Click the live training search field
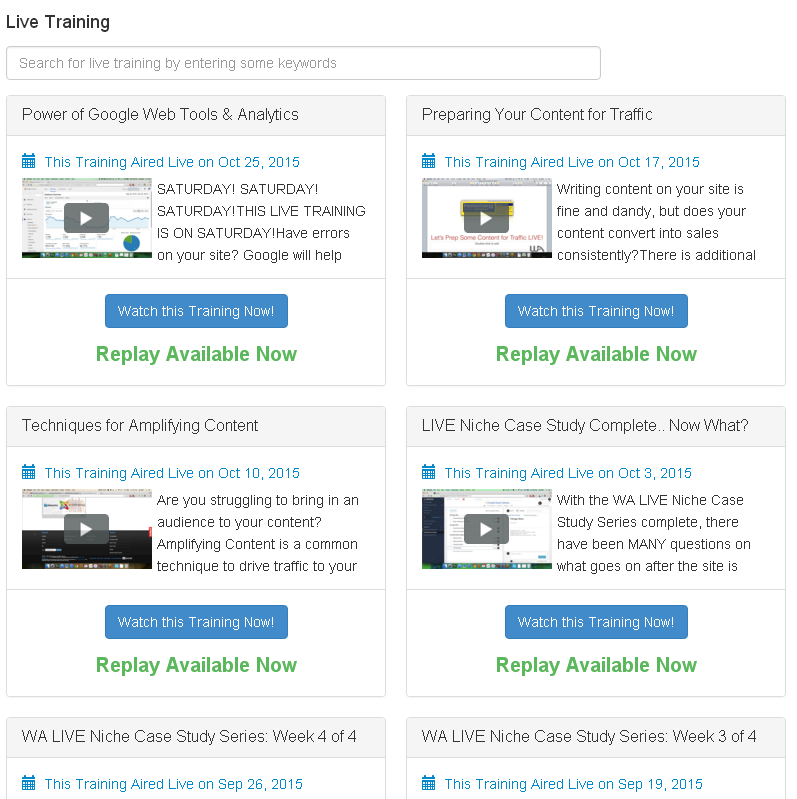 click(303, 63)
